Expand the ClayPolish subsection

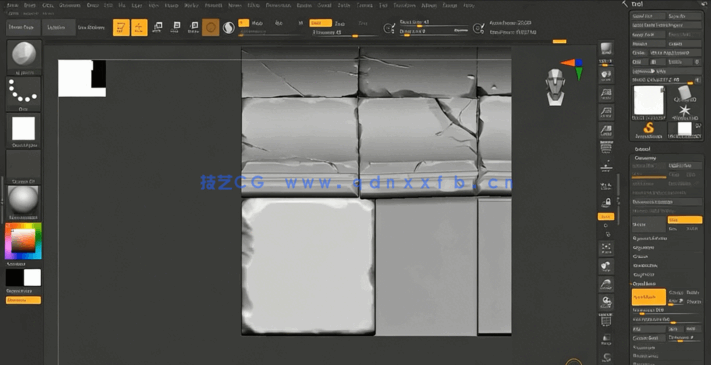(x=643, y=275)
